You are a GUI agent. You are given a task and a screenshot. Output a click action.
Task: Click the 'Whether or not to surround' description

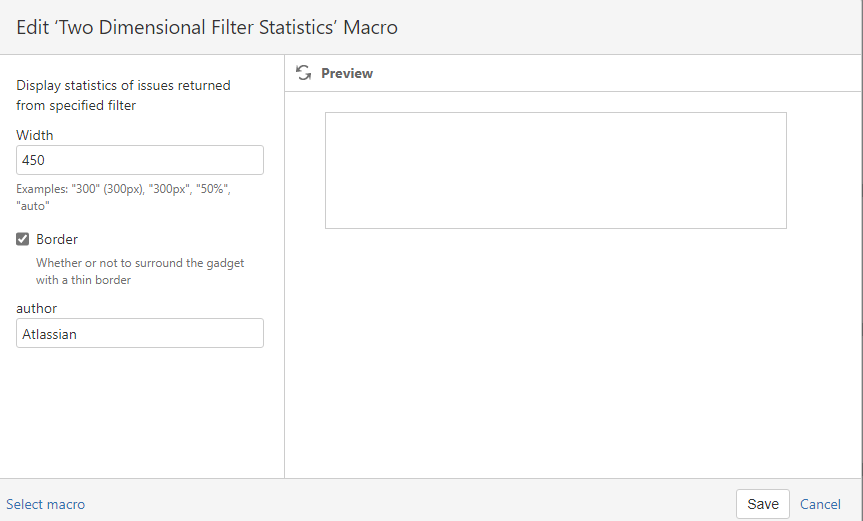(140, 271)
